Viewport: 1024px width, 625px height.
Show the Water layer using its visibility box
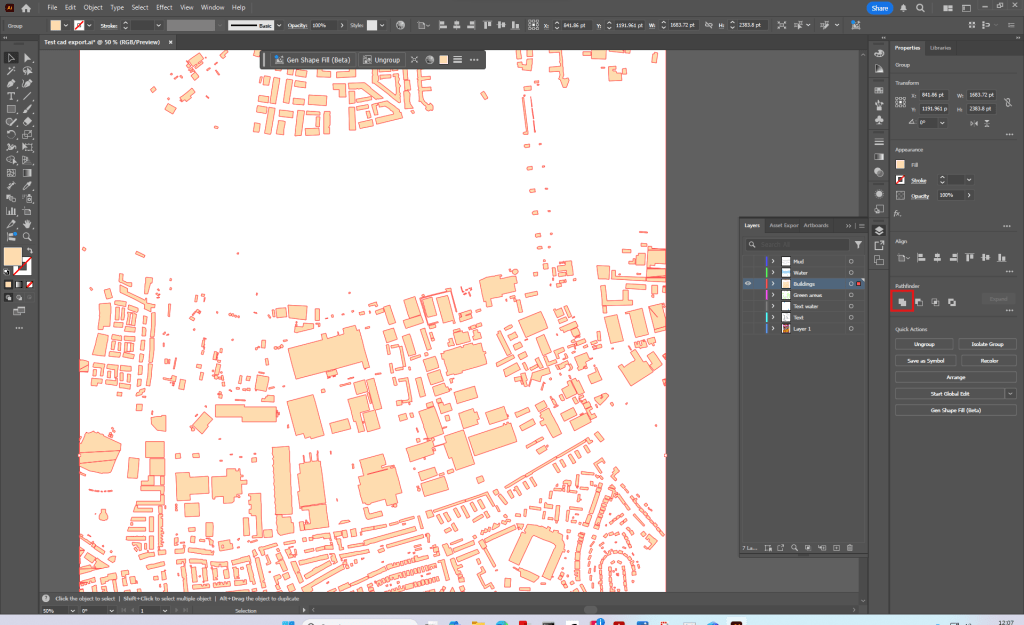tap(748, 272)
